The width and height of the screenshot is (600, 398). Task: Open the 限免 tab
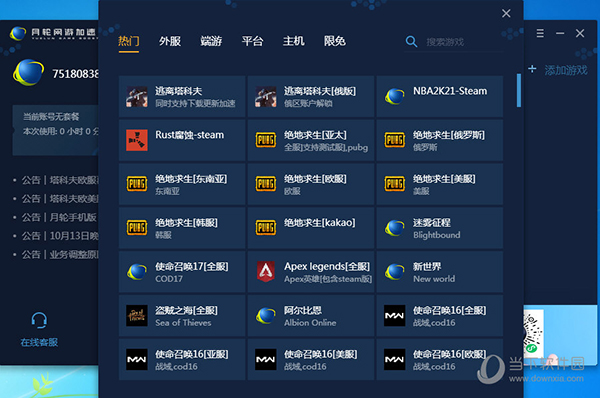point(335,41)
